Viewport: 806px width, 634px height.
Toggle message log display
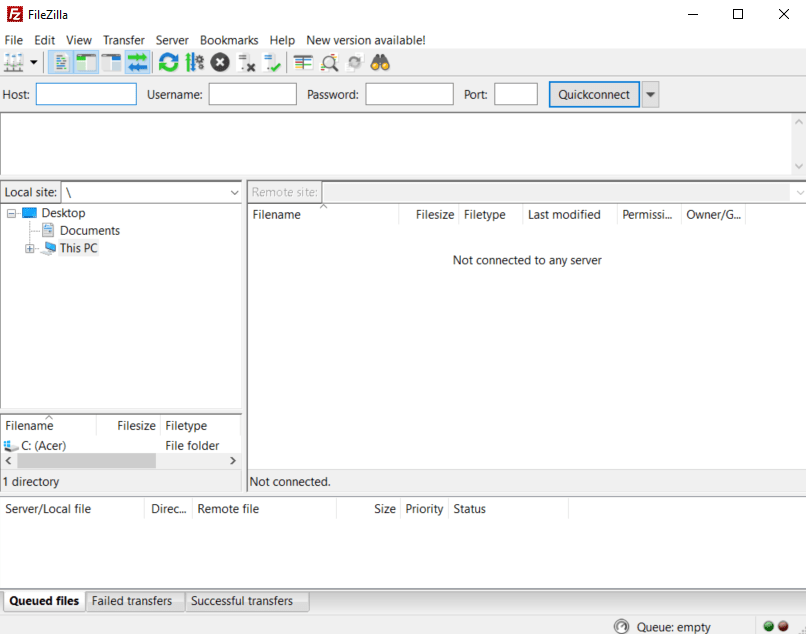[61, 63]
